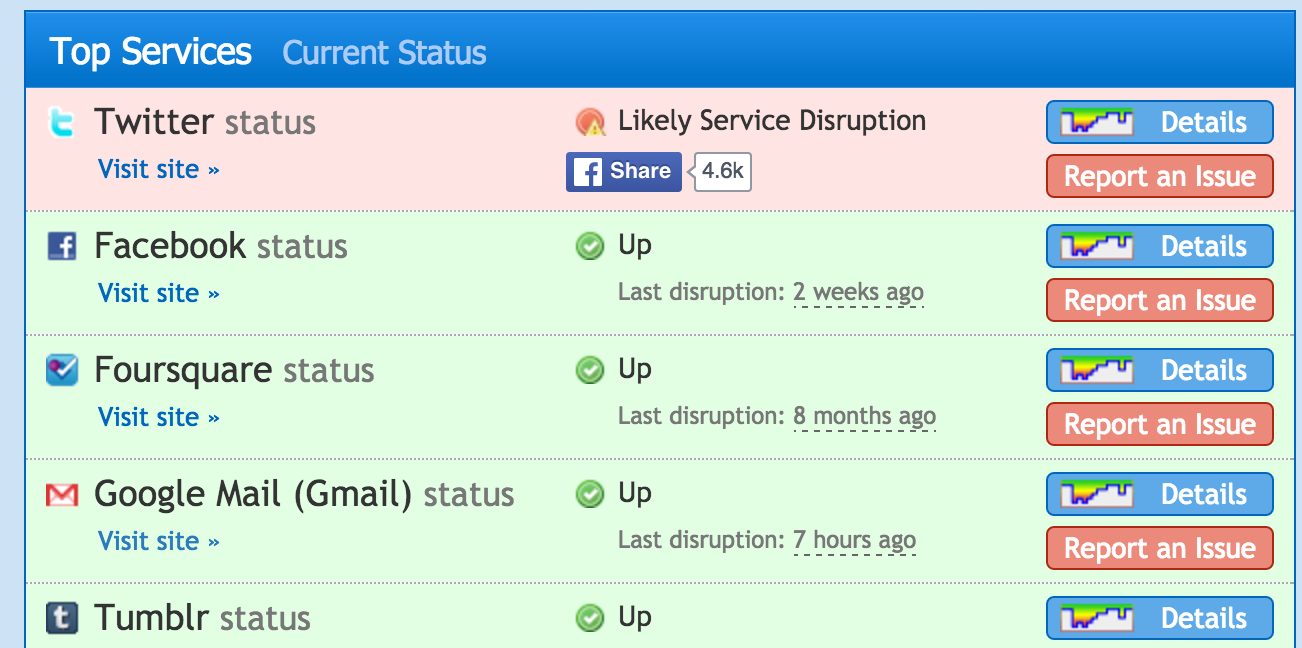Click the Foursquare checkmark icon
The height and width of the screenshot is (648, 1302).
(x=62, y=370)
